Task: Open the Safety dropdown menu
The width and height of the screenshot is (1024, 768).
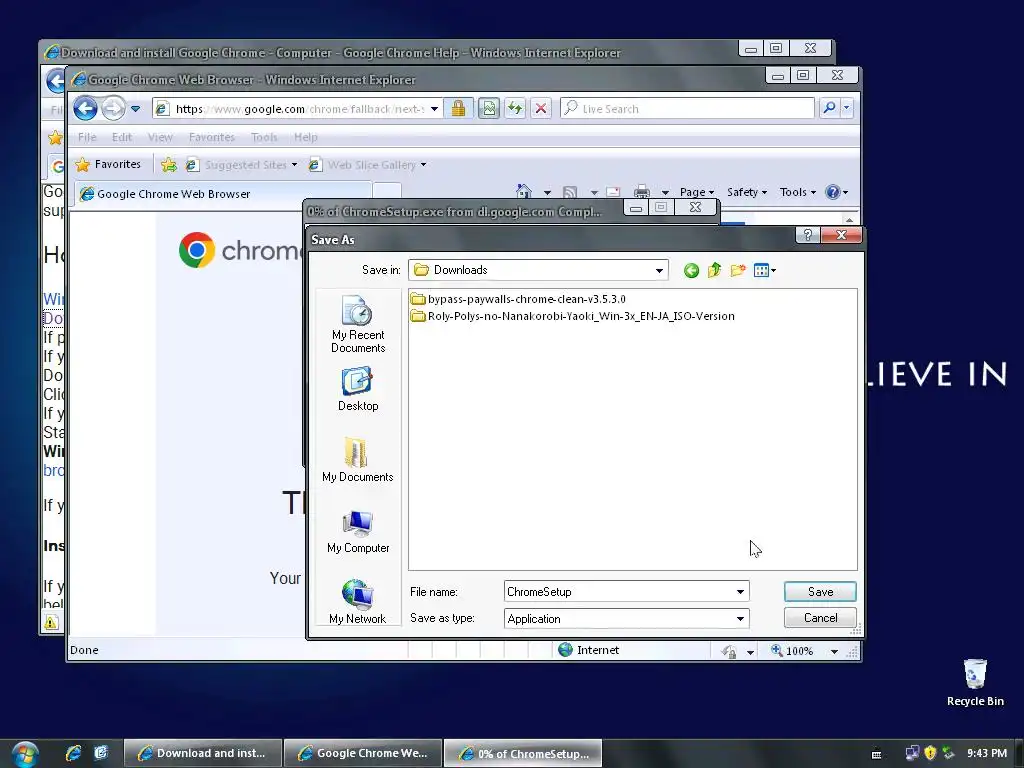Action: [746, 192]
